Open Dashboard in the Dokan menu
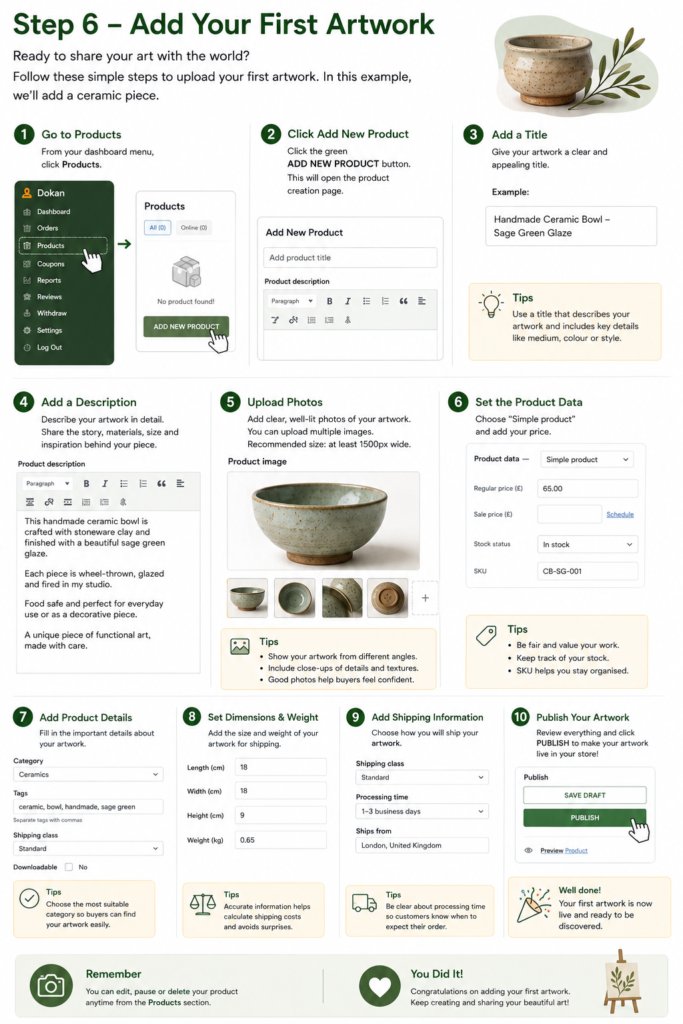 [x=54, y=212]
